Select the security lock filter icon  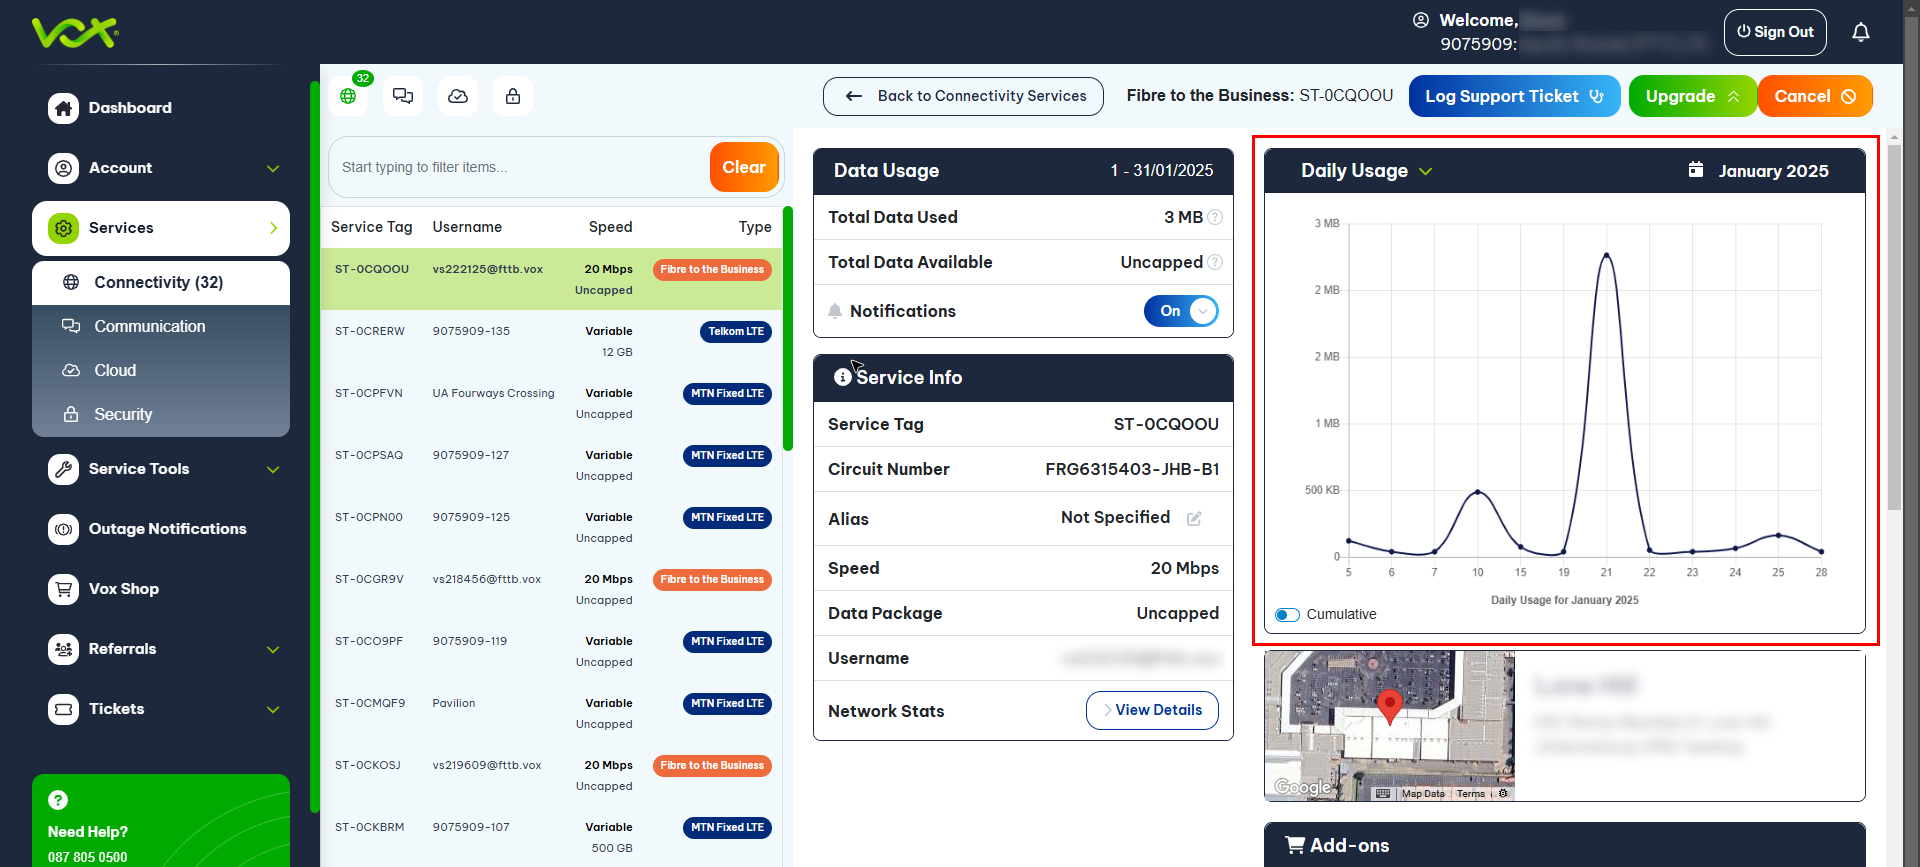[513, 96]
